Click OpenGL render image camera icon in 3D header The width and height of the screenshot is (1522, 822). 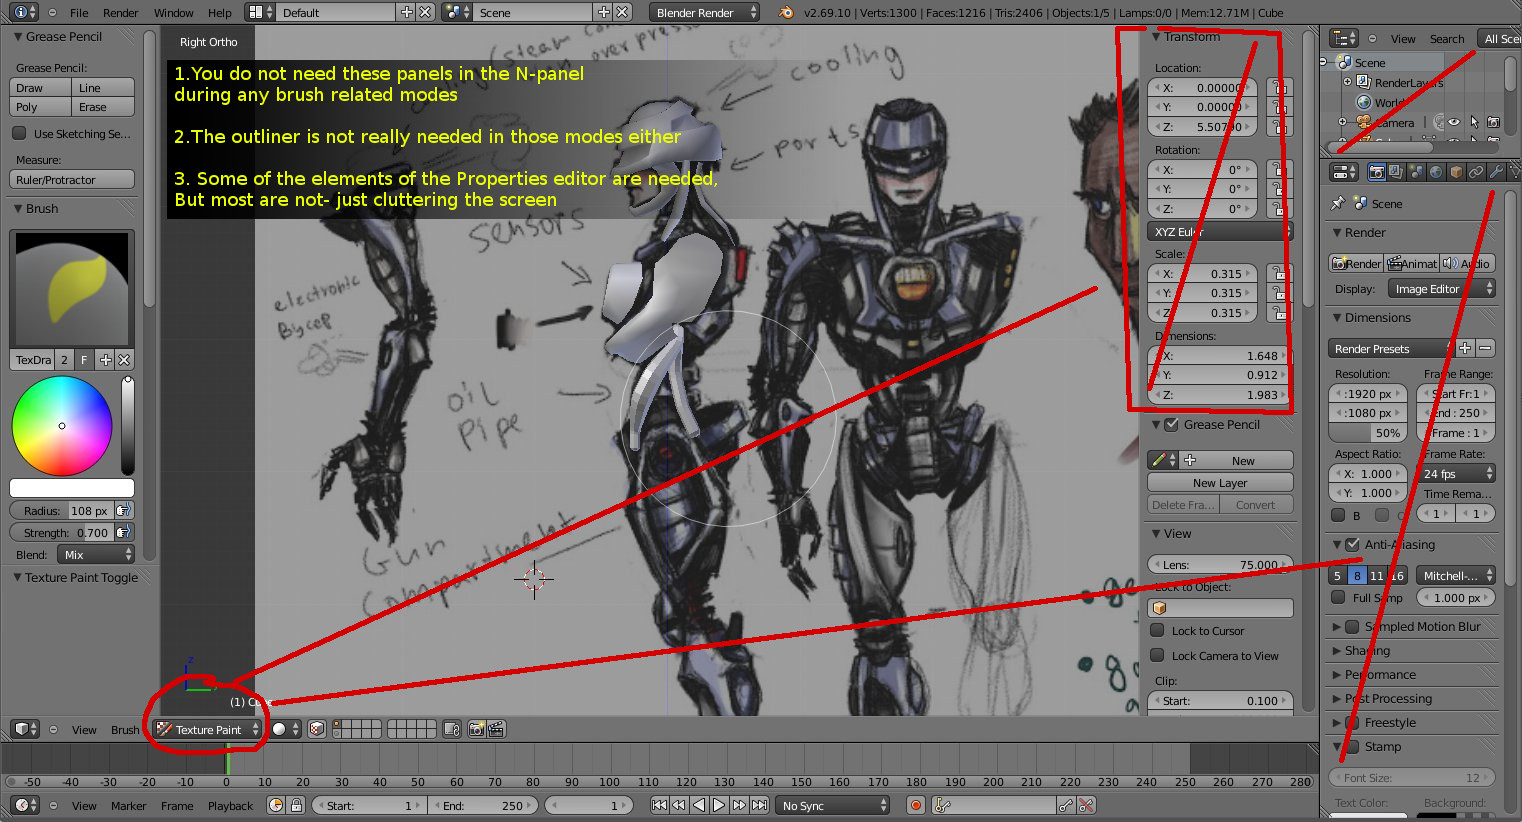(476, 729)
